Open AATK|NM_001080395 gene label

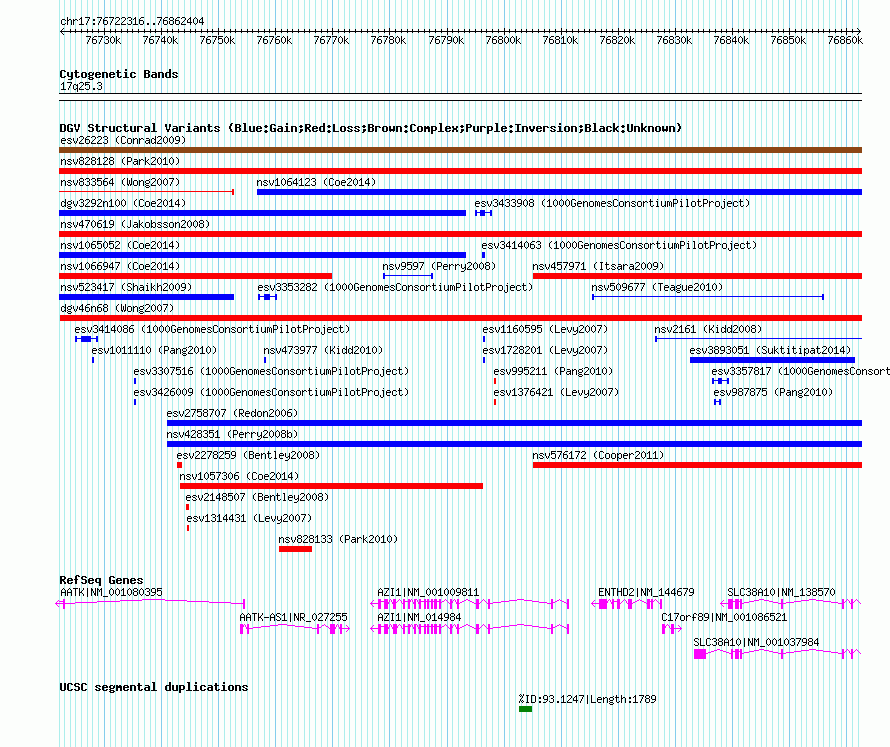point(111,592)
